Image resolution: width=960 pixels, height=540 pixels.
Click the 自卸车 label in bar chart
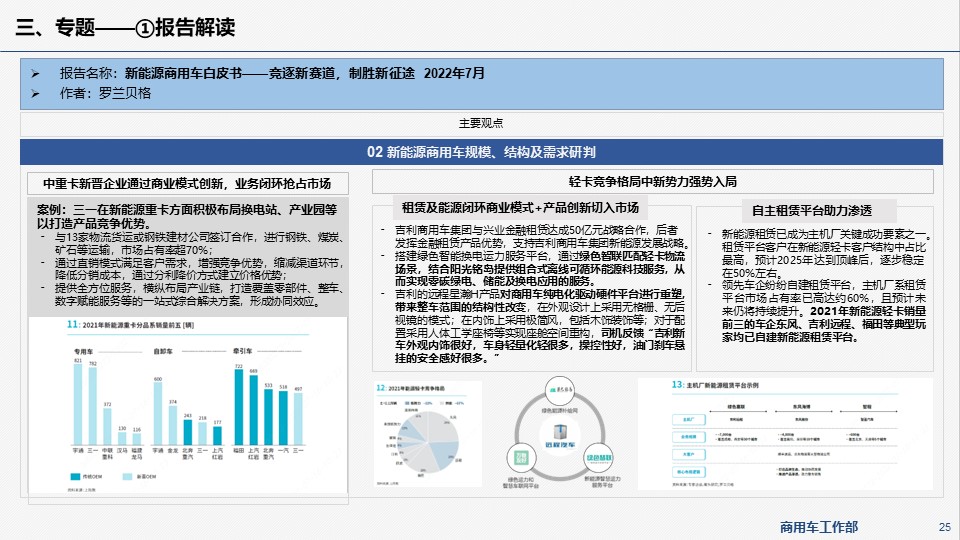[x=163, y=351]
